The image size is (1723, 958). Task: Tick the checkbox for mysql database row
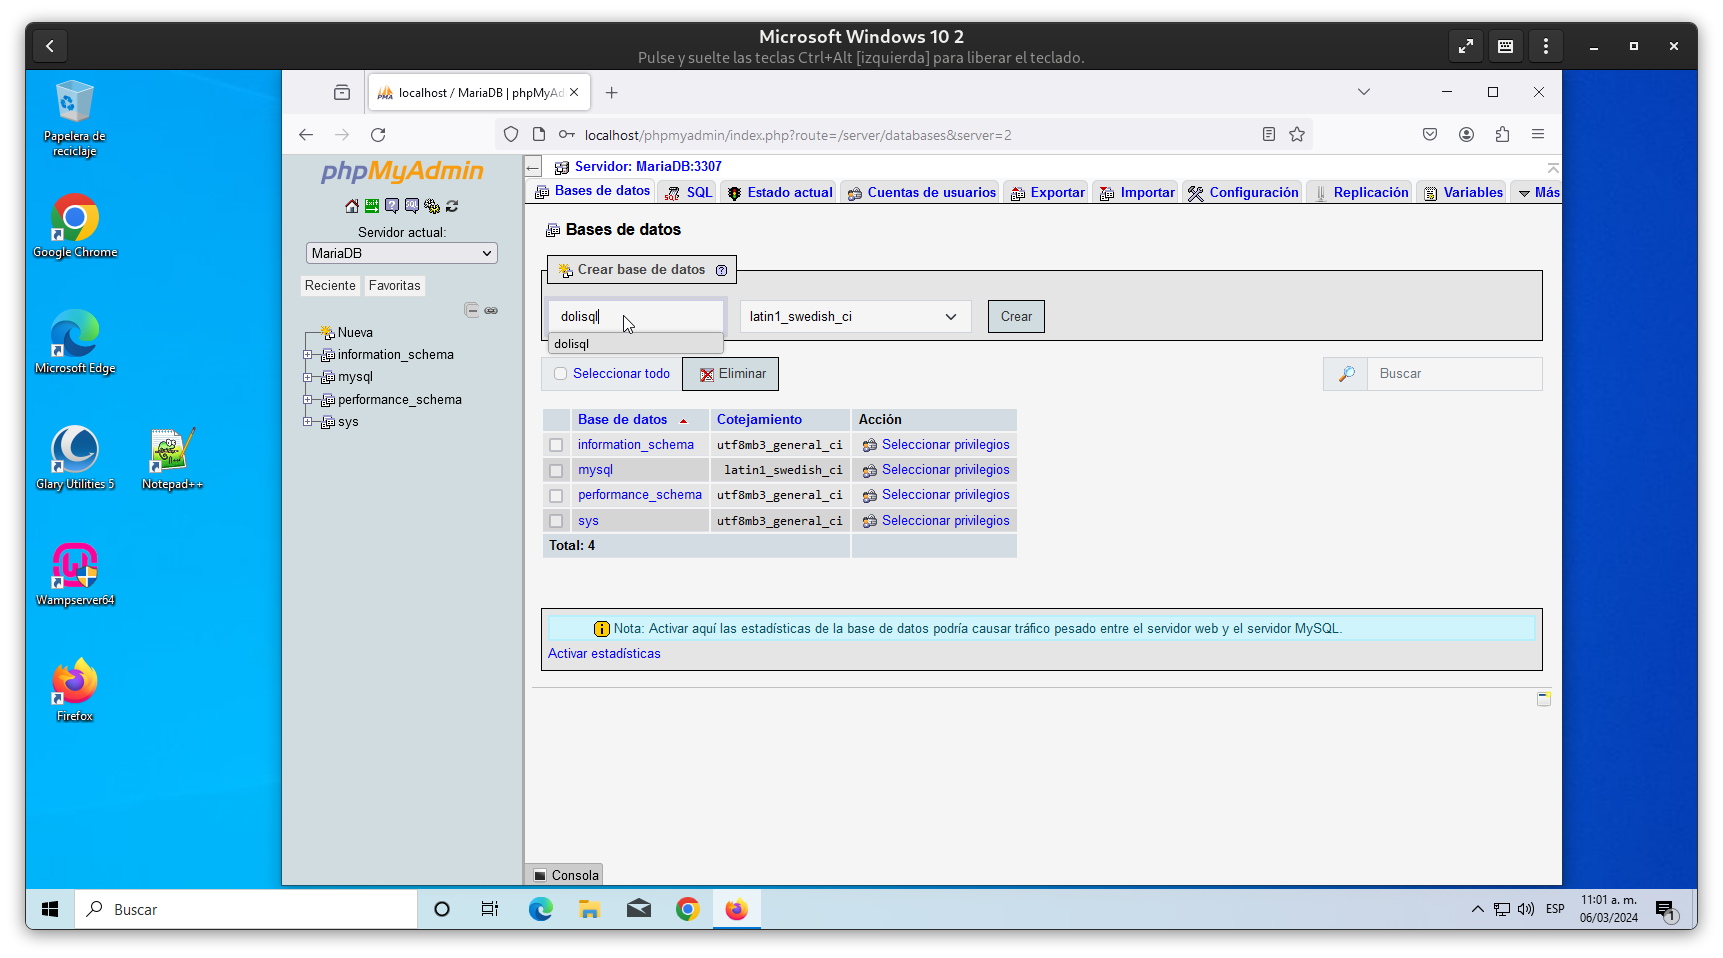coord(556,470)
